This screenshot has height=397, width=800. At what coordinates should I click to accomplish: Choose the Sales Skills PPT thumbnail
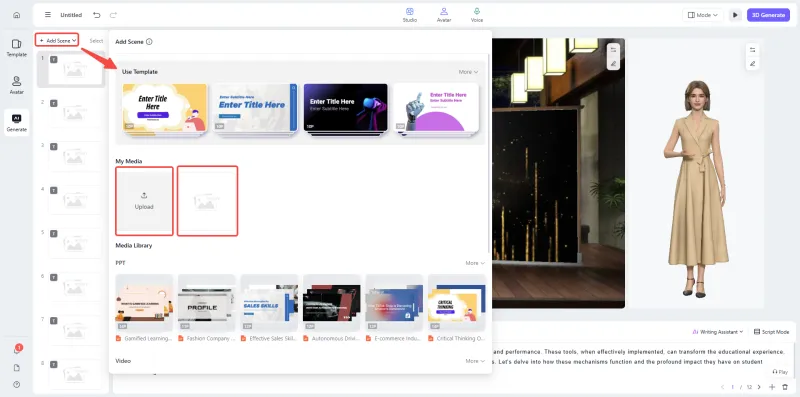click(269, 303)
